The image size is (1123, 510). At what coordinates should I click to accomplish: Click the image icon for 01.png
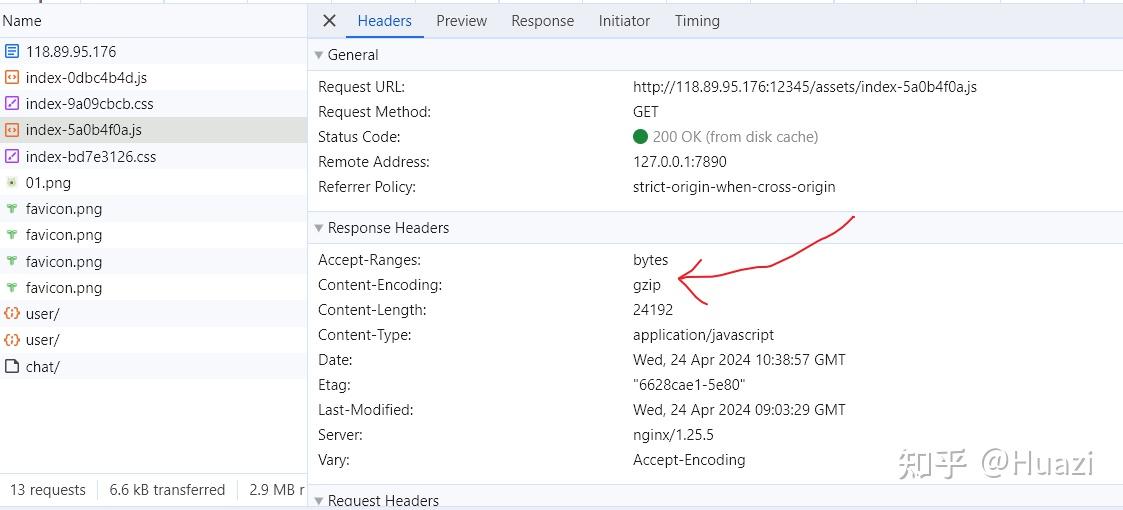click(12, 182)
